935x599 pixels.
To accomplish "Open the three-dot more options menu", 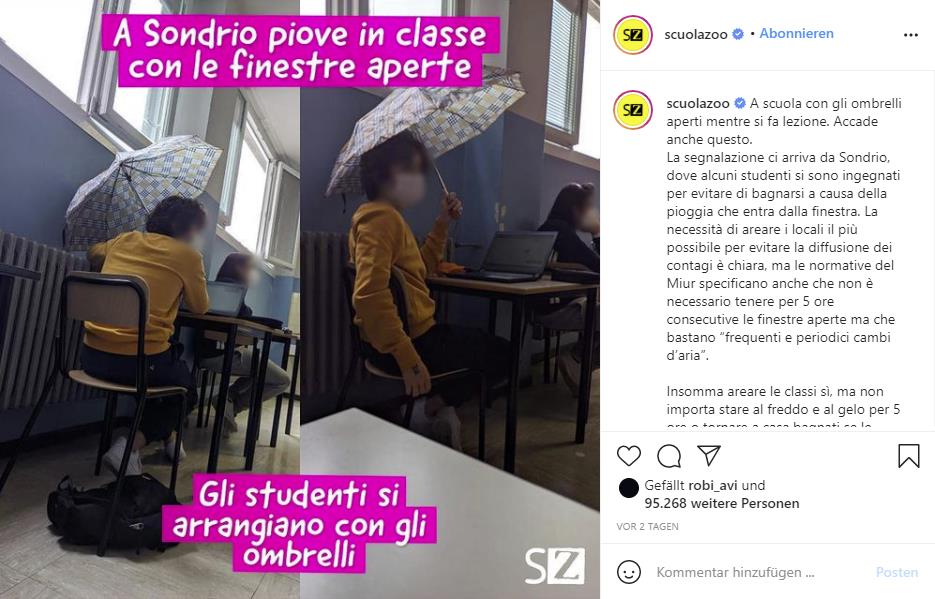I will click(x=911, y=35).
